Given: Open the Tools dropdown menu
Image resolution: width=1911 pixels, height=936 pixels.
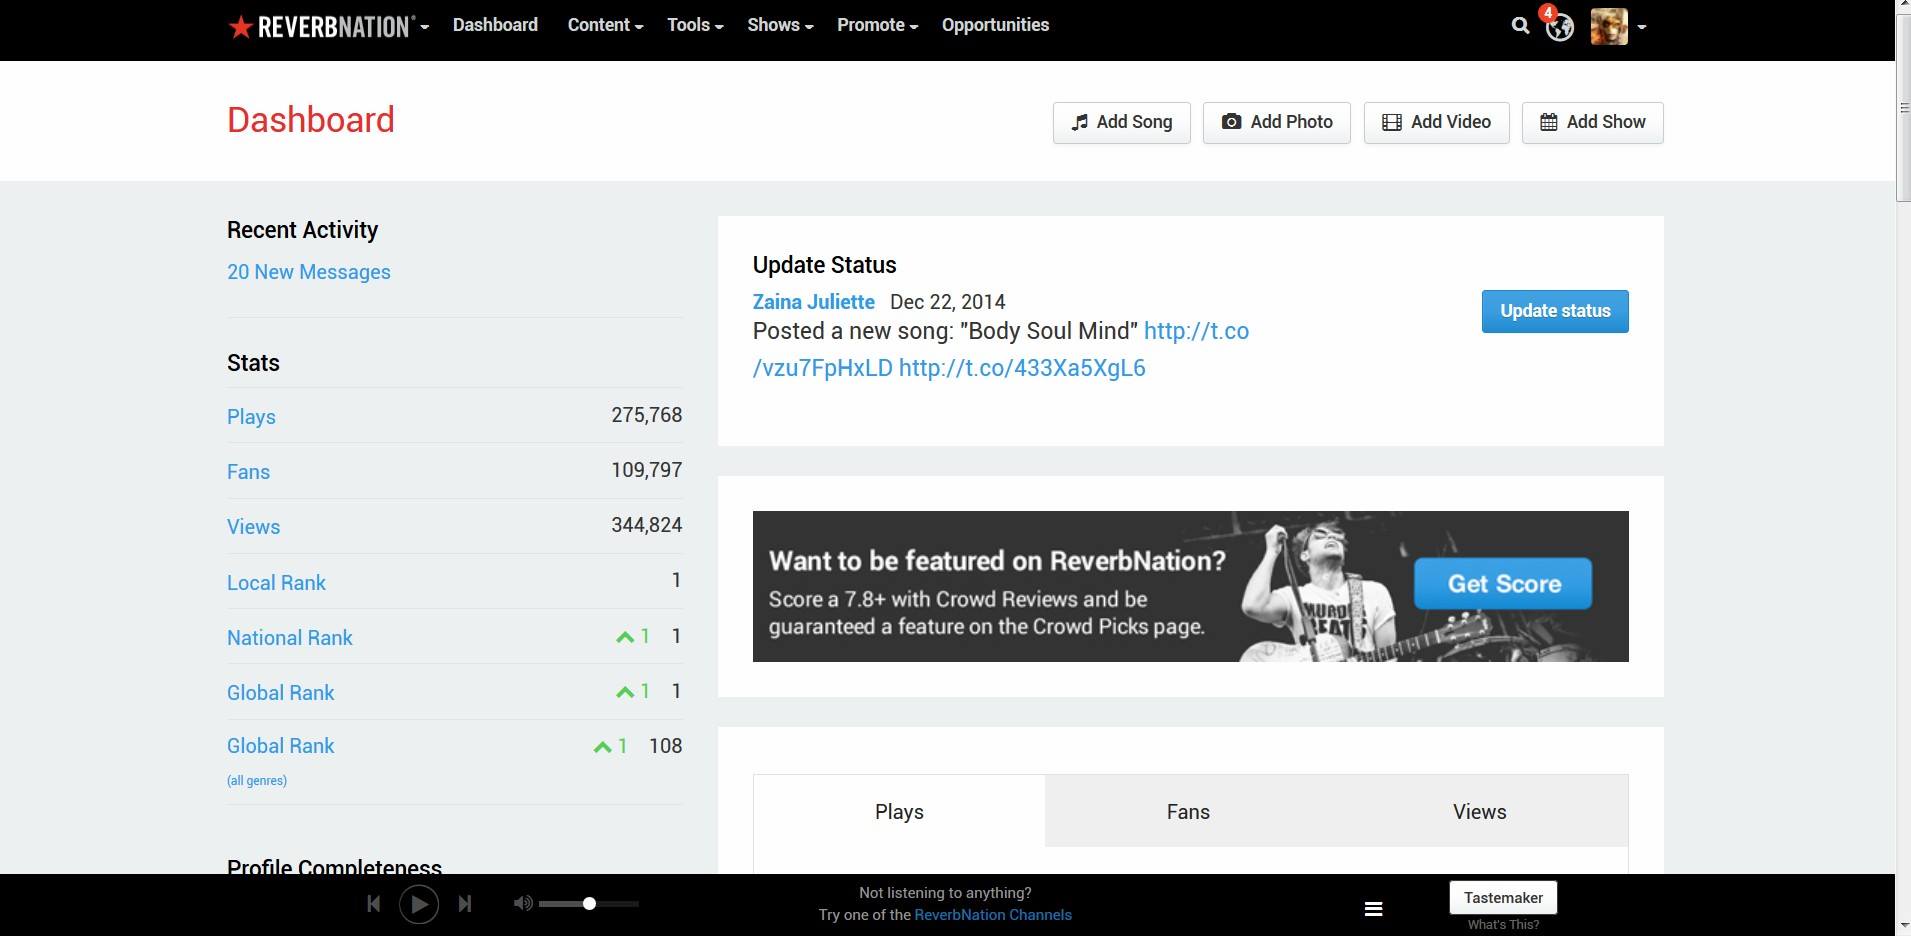Looking at the screenshot, I should [695, 25].
